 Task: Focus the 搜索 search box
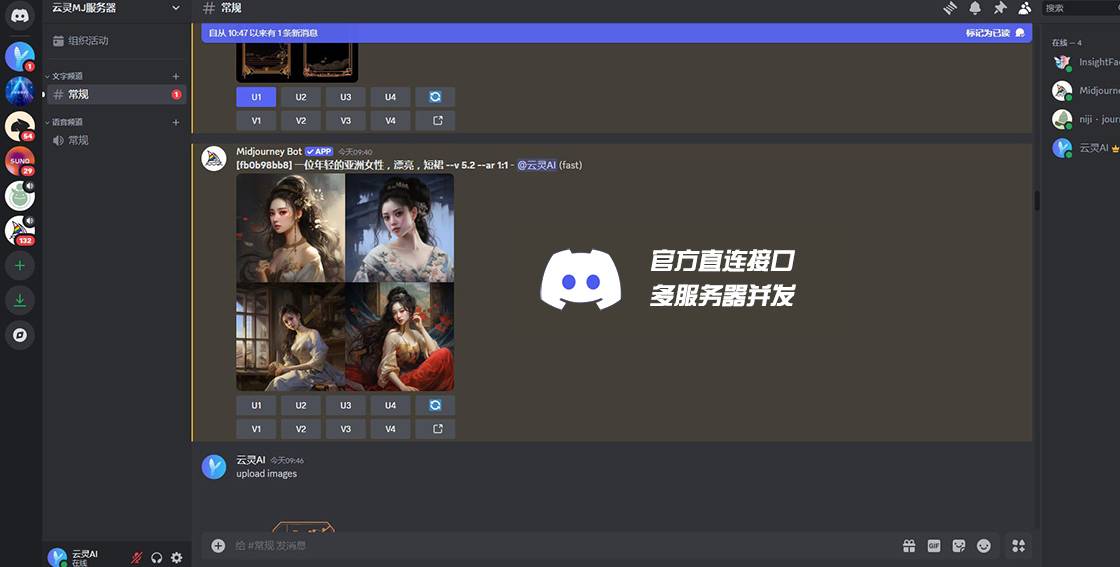click(1081, 8)
